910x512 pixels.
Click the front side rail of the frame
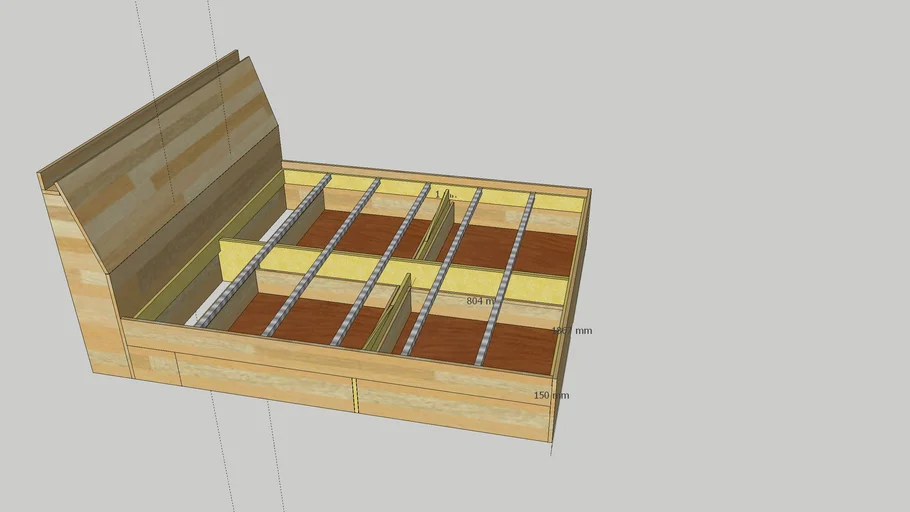[330, 355]
